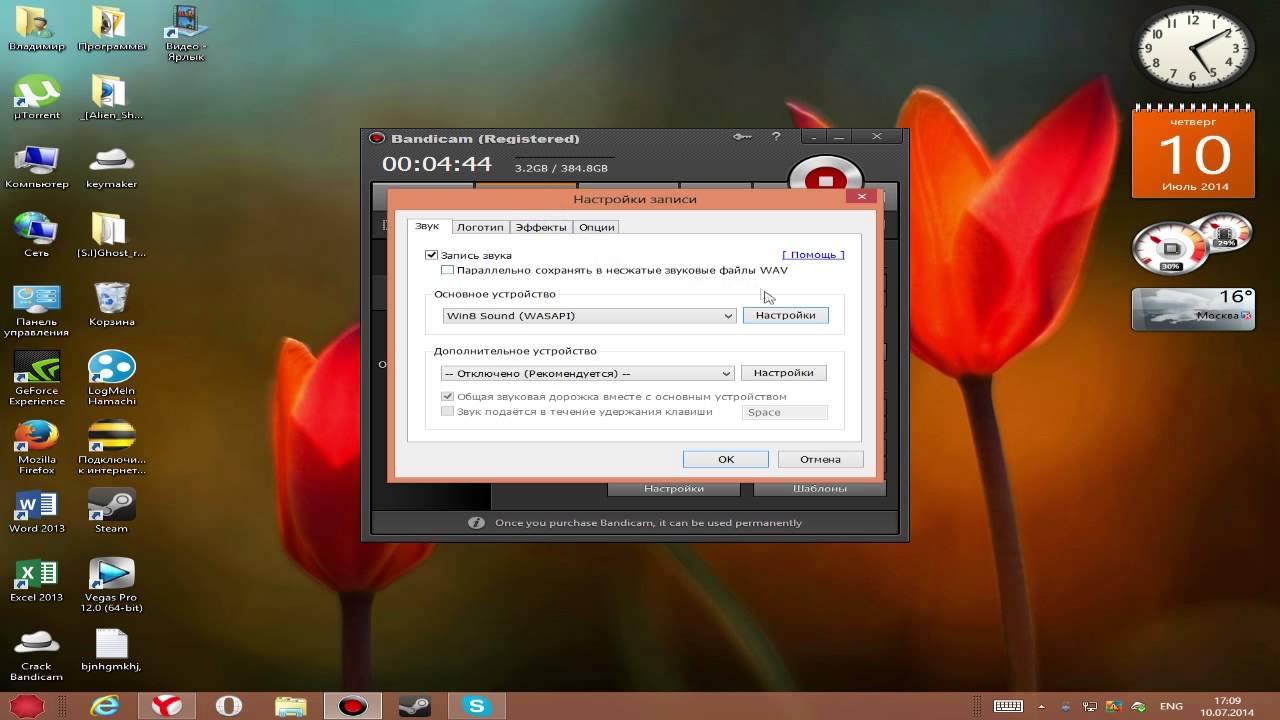The width and height of the screenshot is (1280, 720).
Task: Open the Корзина recycle bin
Action: (111, 304)
